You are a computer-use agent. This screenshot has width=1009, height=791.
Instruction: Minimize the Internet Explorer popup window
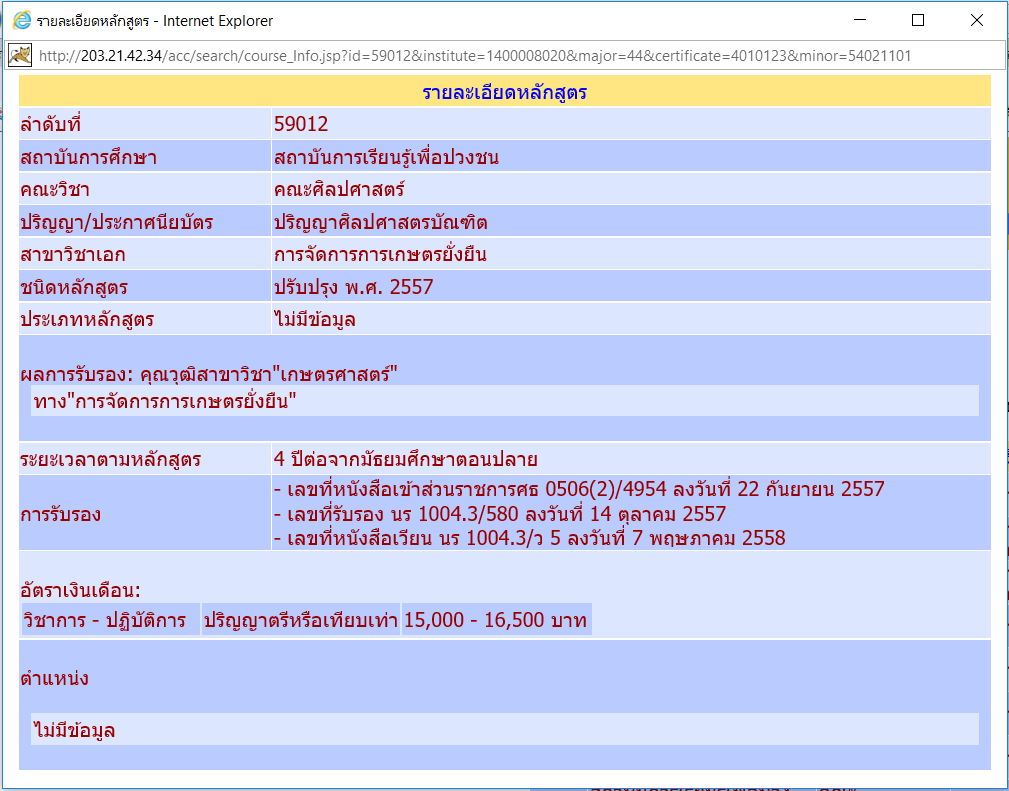click(860, 21)
